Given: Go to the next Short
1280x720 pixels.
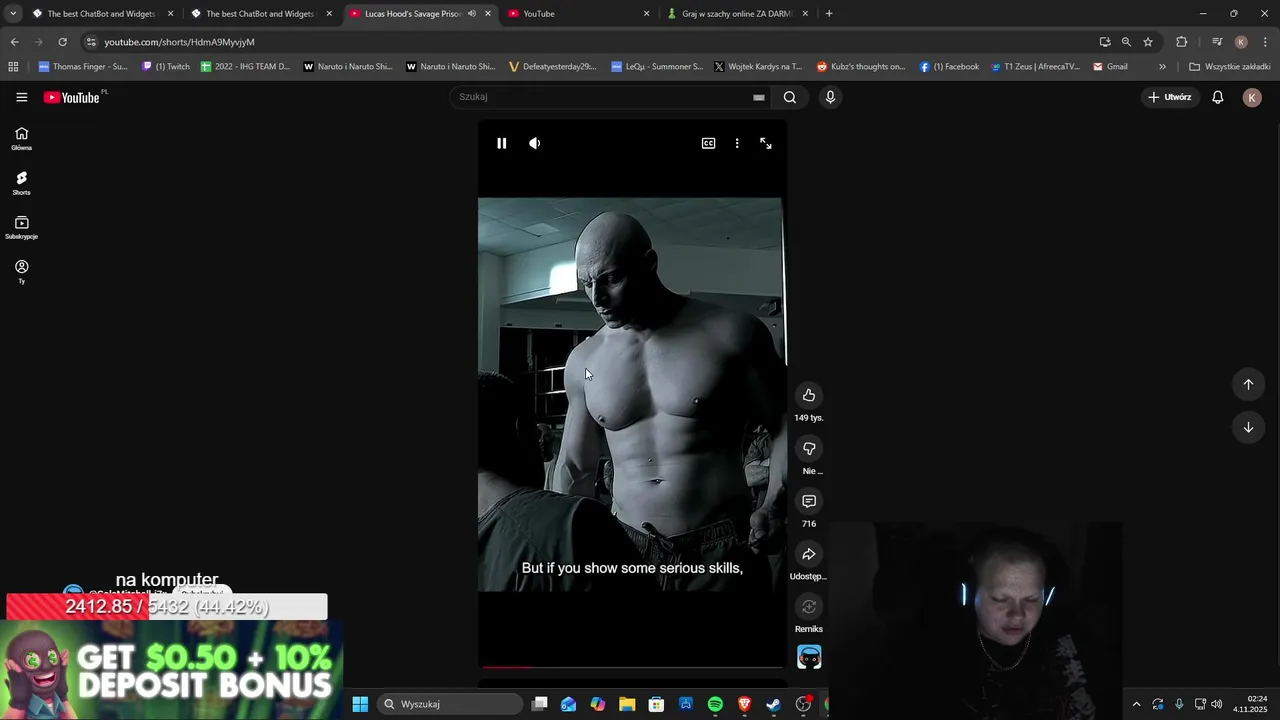Looking at the screenshot, I should coord(1248,427).
